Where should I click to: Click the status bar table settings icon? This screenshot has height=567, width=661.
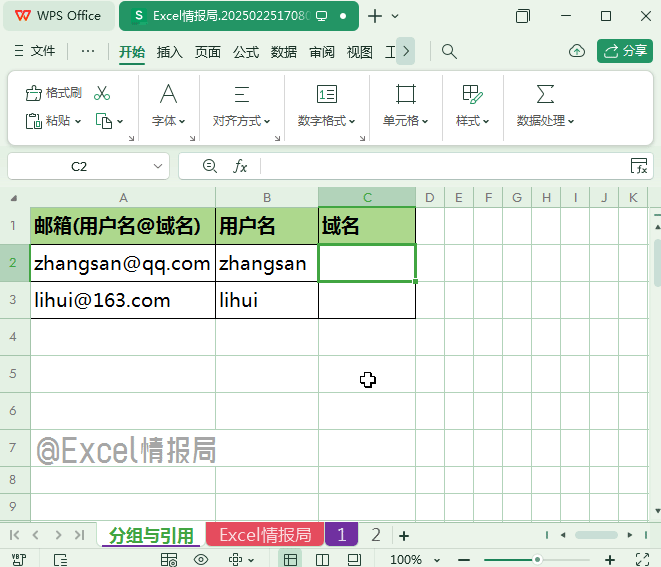point(169,560)
